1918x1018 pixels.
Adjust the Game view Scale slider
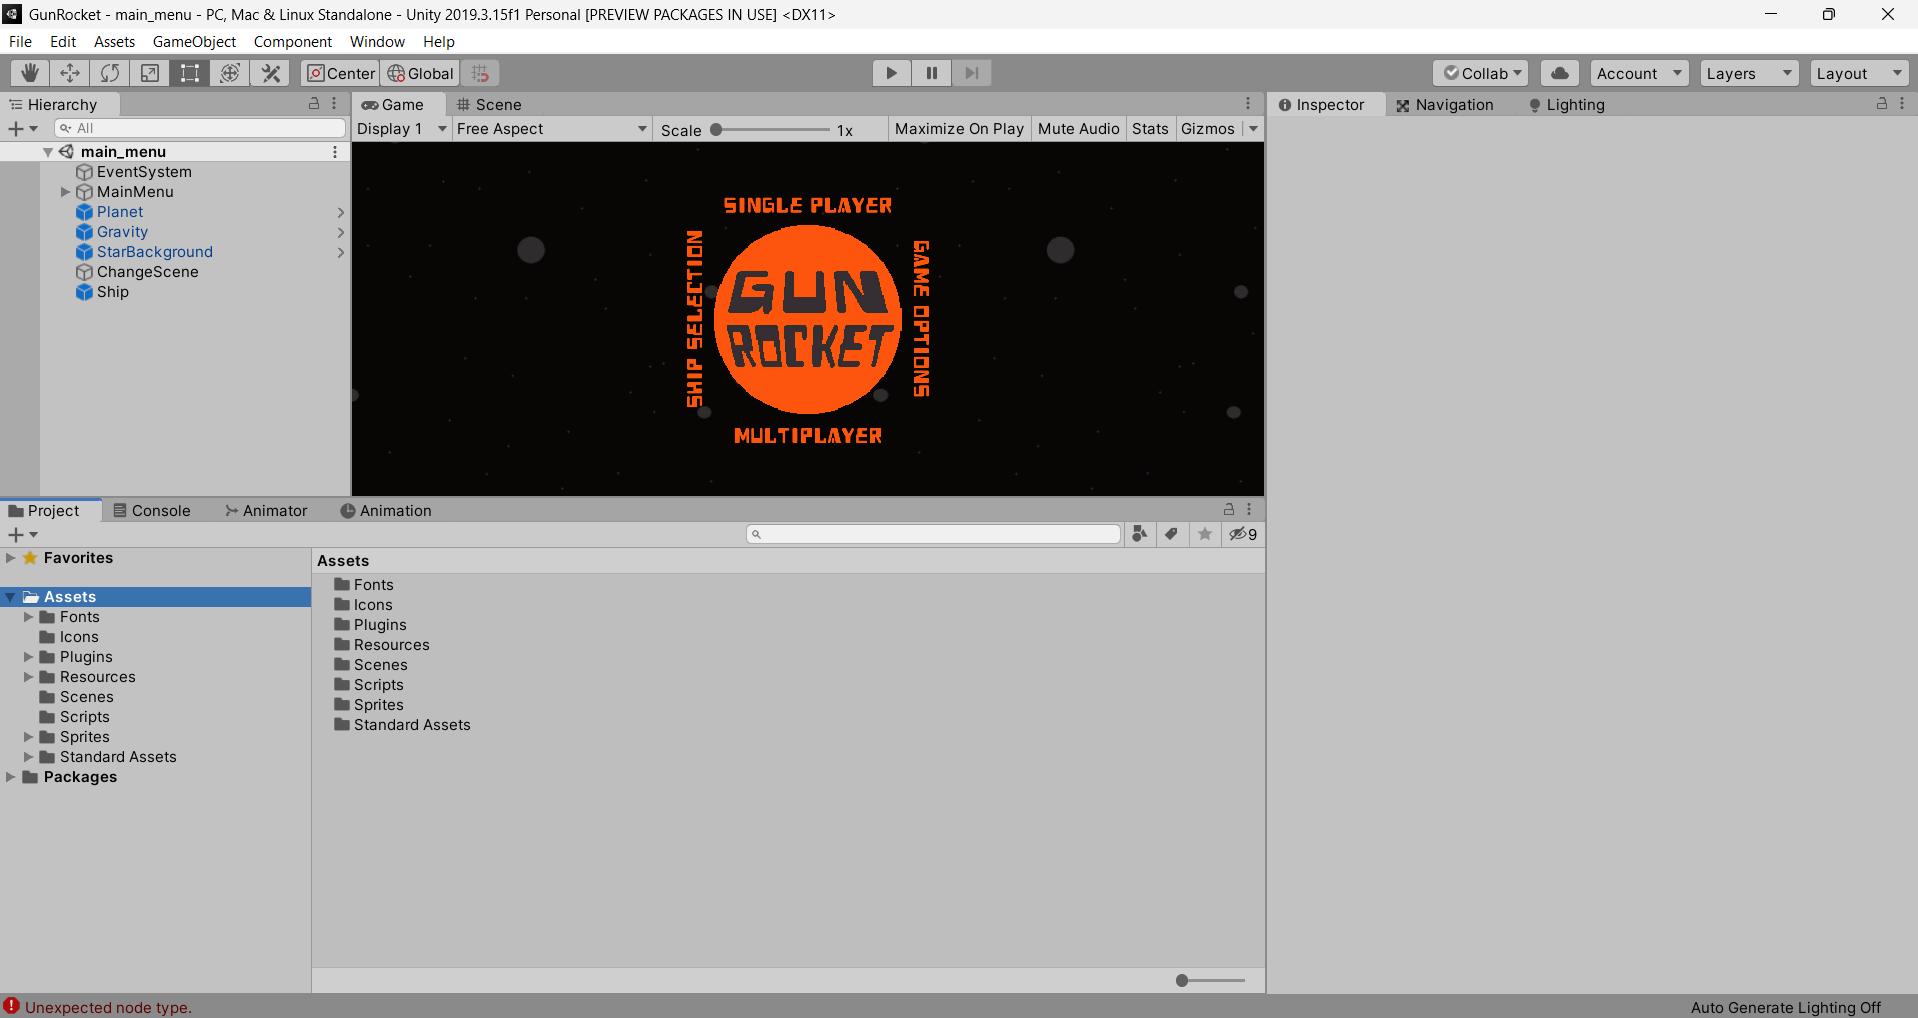(x=771, y=130)
